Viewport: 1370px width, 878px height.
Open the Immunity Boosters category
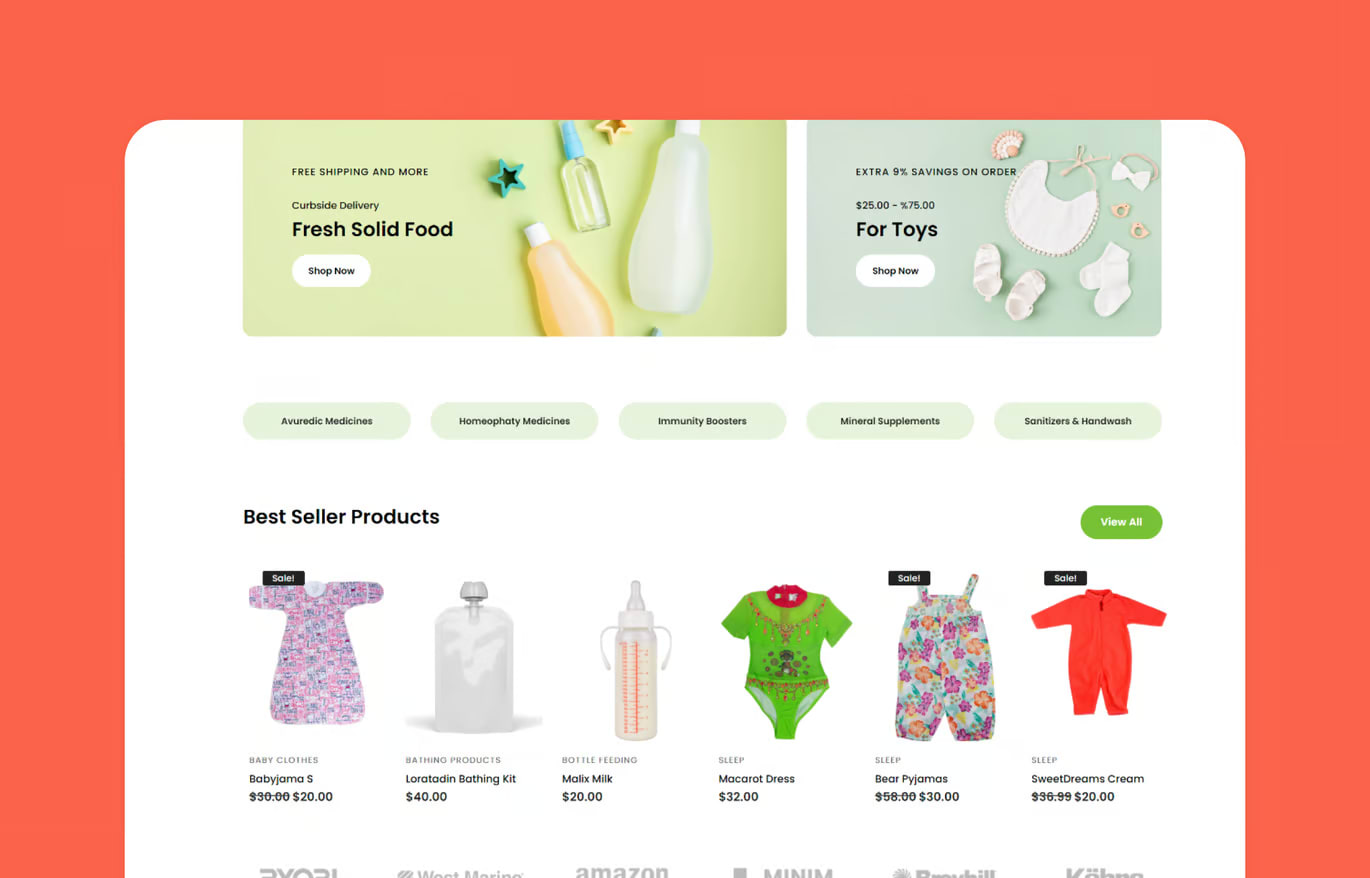point(702,421)
